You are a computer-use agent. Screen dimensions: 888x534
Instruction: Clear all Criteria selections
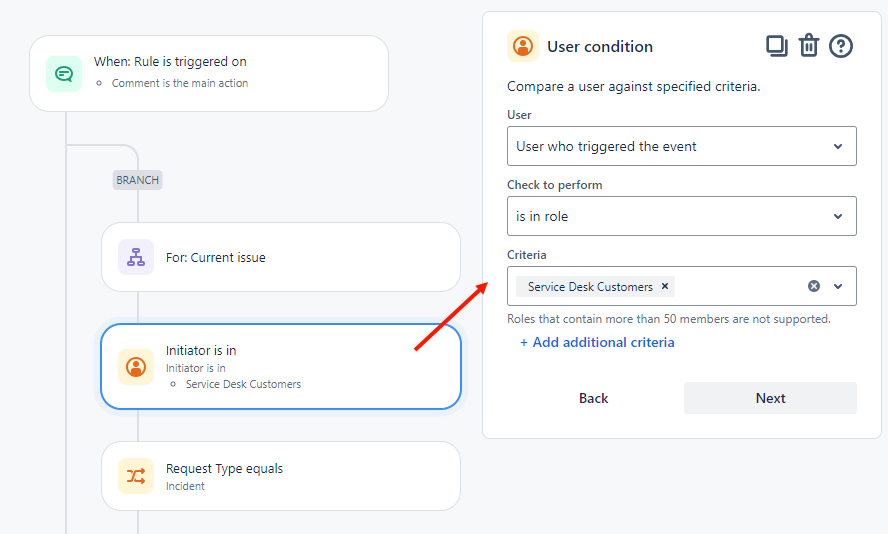pos(814,286)
